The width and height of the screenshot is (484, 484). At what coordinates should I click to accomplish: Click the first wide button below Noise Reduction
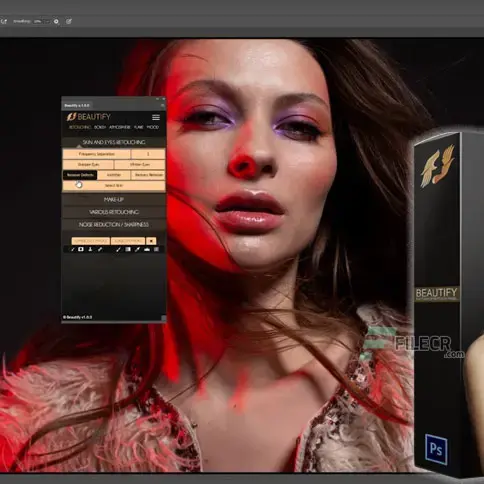(x=91, y=241)
